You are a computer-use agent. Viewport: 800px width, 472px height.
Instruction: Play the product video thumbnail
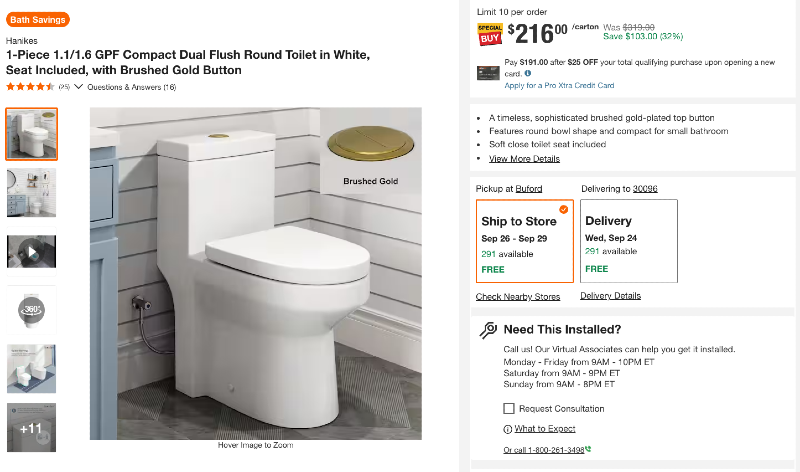point(32,252)
